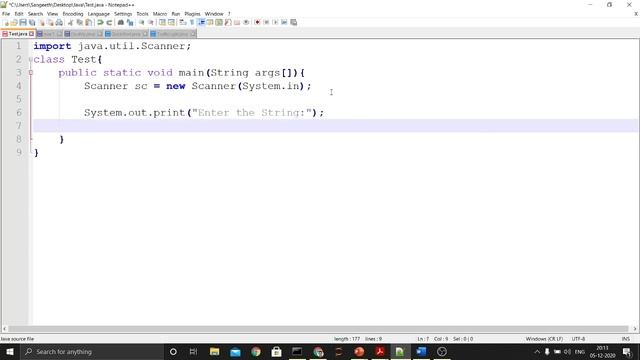Click the Close document toolbar icon
The height and width of the screenshot is (360, 640).
coord(41,22)
